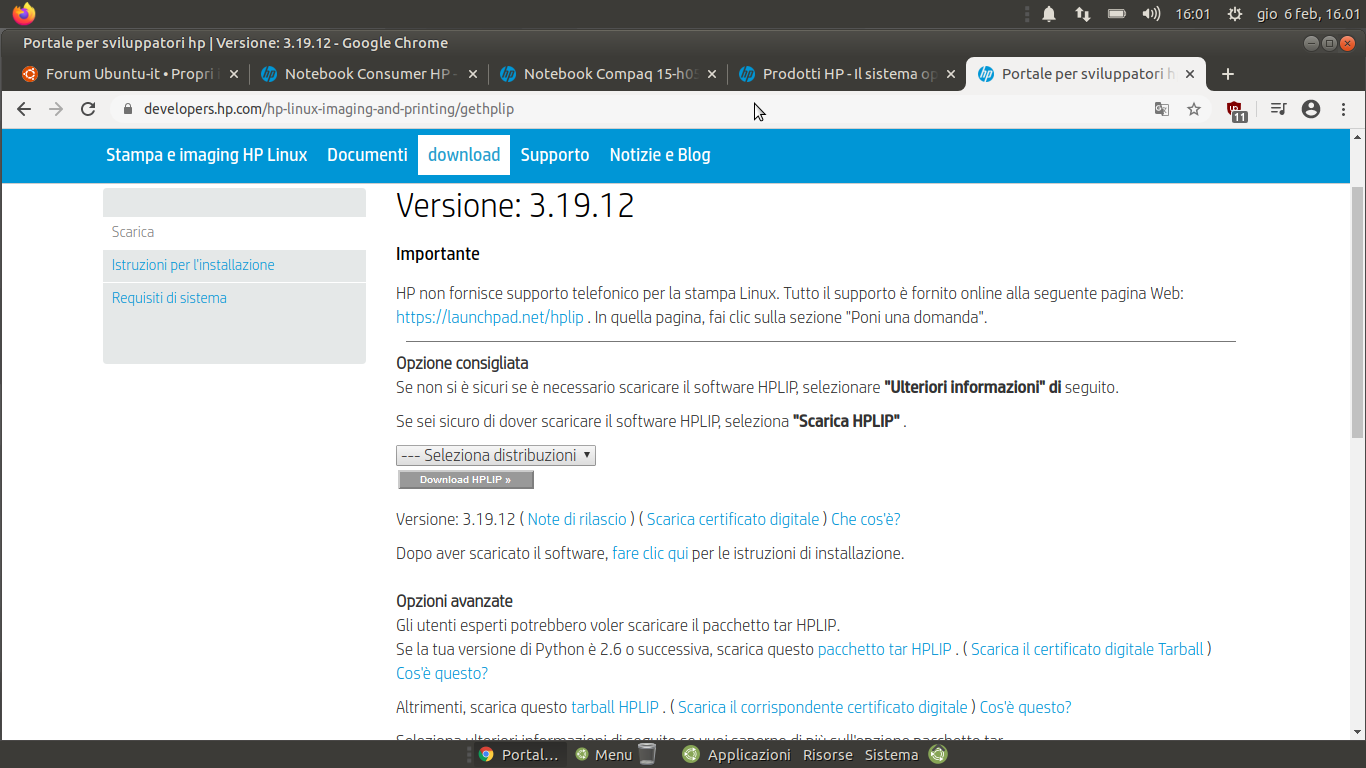Follow the fare clic qui link
The height and width of the screenshot is (768, 1366).
coord(650,553)
